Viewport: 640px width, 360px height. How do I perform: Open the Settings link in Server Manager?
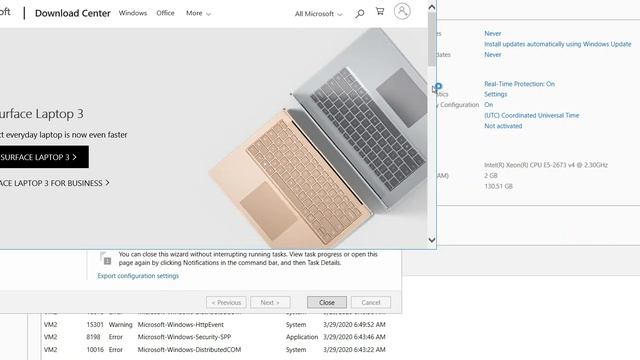pos(496,94)
